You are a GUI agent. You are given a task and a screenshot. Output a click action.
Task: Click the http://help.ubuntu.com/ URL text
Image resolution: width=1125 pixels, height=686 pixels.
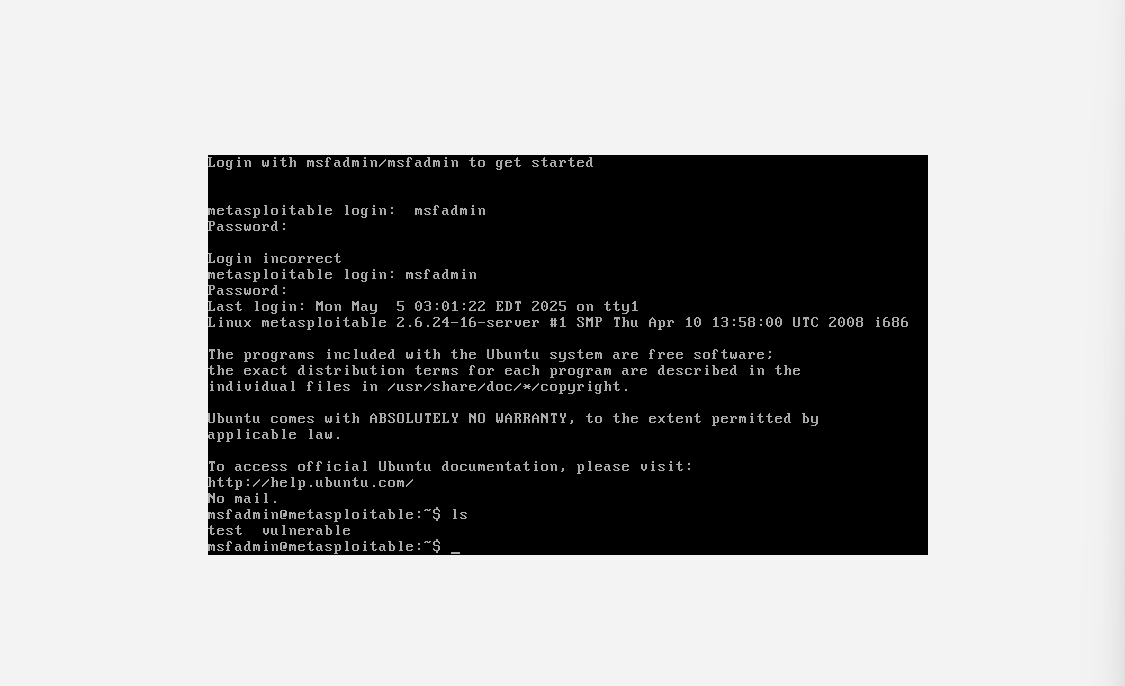[x=311, y=483]
